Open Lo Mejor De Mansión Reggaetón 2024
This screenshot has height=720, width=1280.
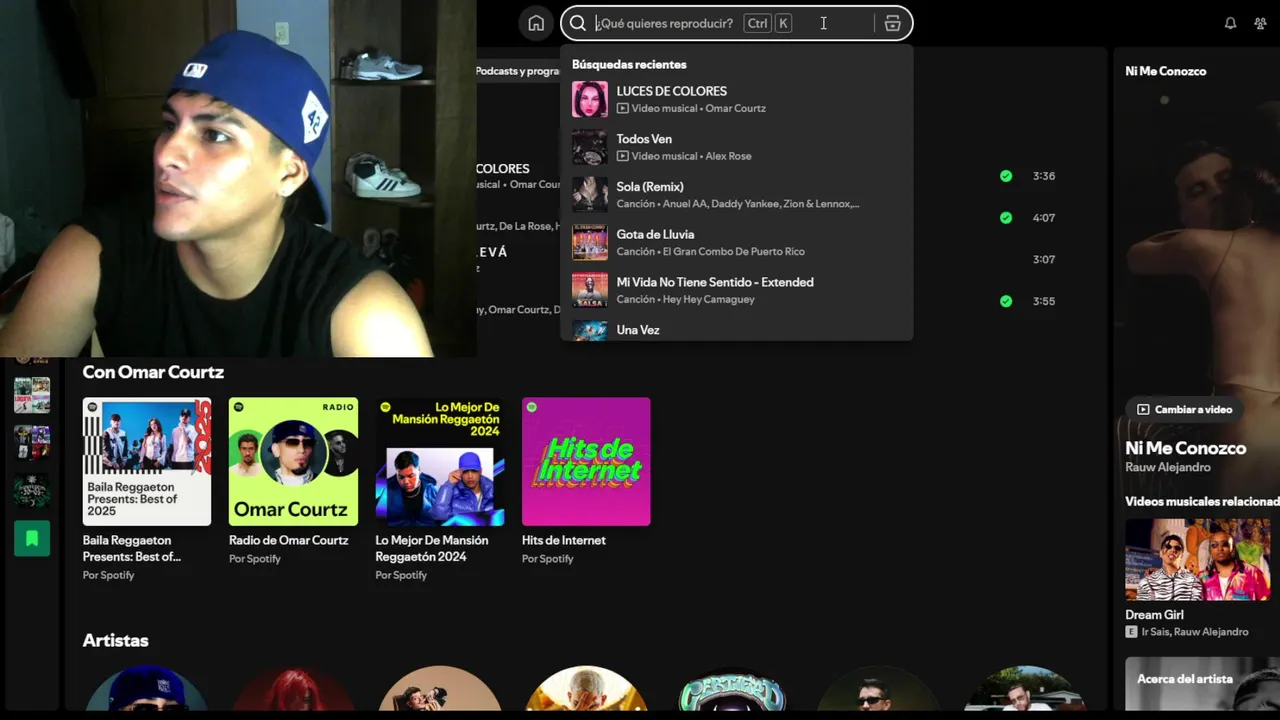pyautogui.click(x=440, y=490)
